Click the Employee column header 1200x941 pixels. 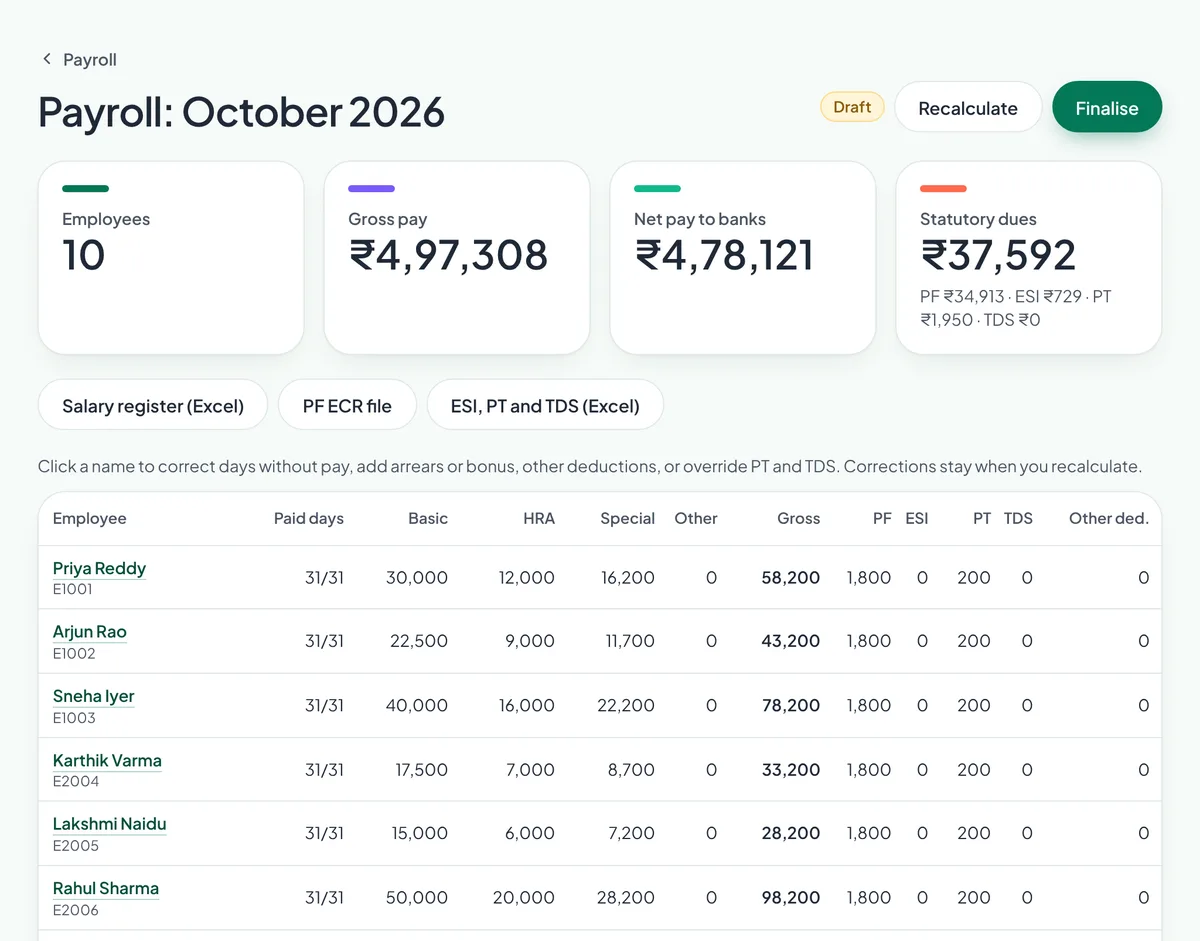[x=90, y=518]
